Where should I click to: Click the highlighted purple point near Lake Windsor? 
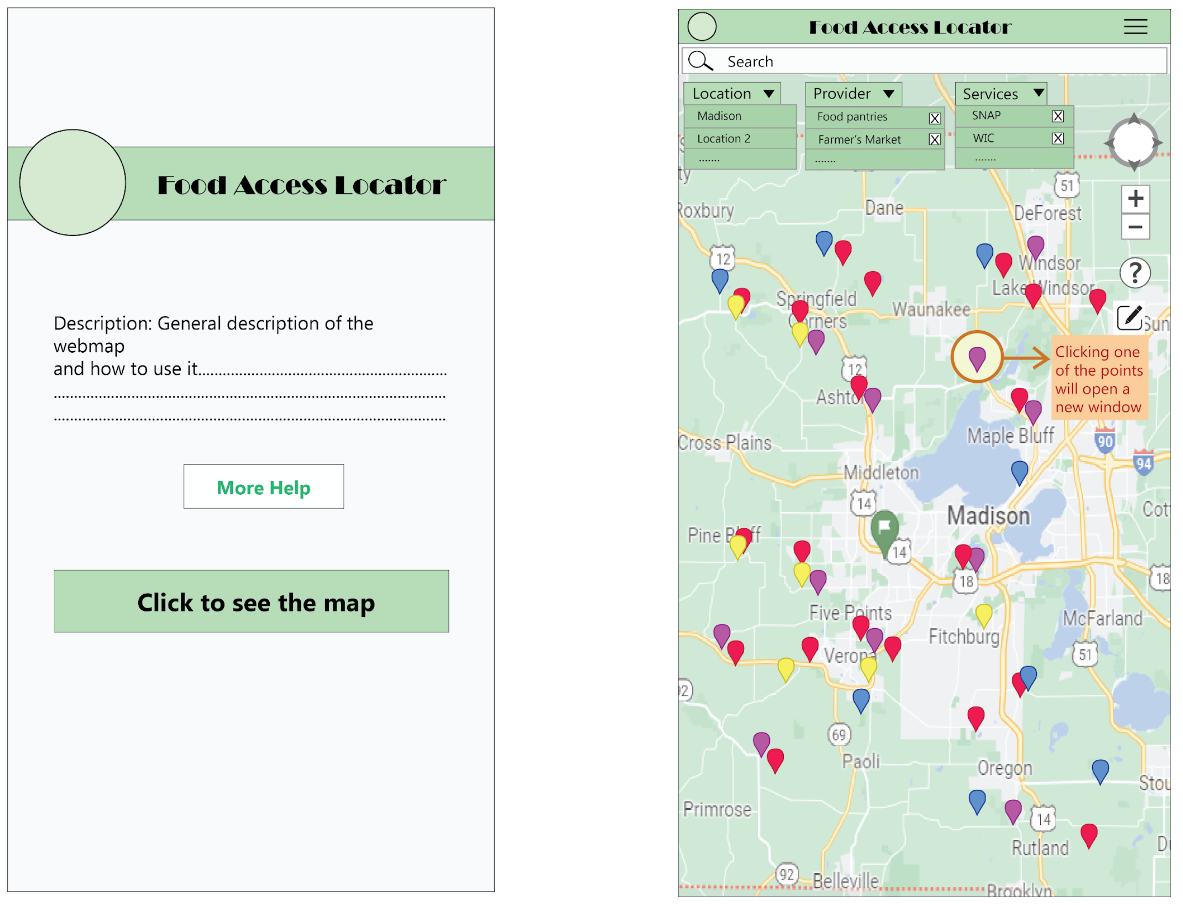click(977, 357)
